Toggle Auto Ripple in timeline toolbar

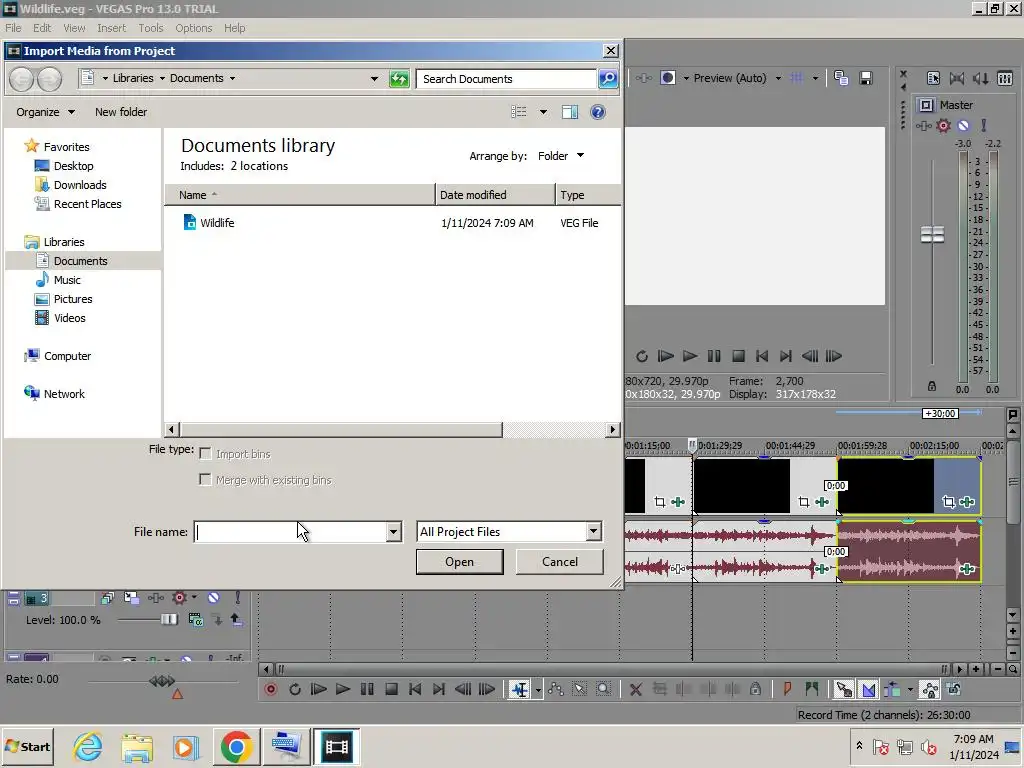point(893,689)
